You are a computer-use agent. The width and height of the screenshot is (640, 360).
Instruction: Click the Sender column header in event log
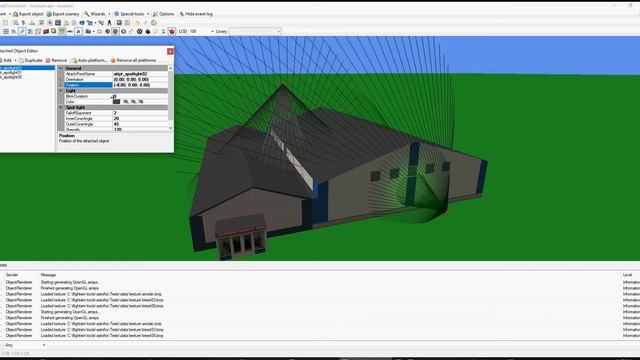tap(12, 275)
